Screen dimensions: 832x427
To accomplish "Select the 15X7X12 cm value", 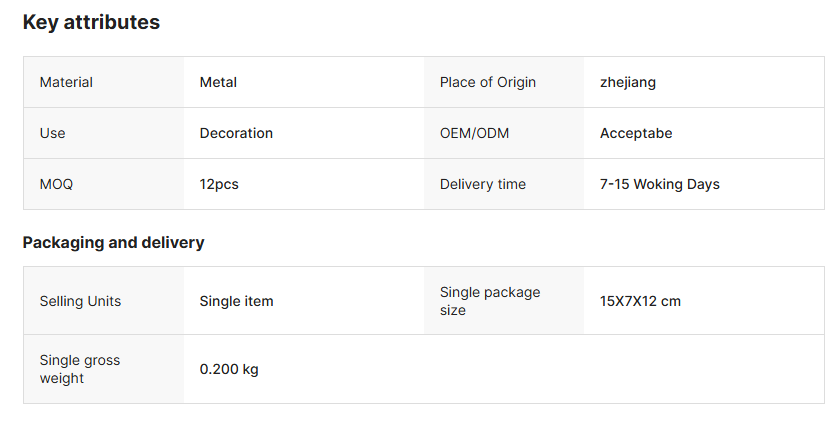I will tap(640, 301).
